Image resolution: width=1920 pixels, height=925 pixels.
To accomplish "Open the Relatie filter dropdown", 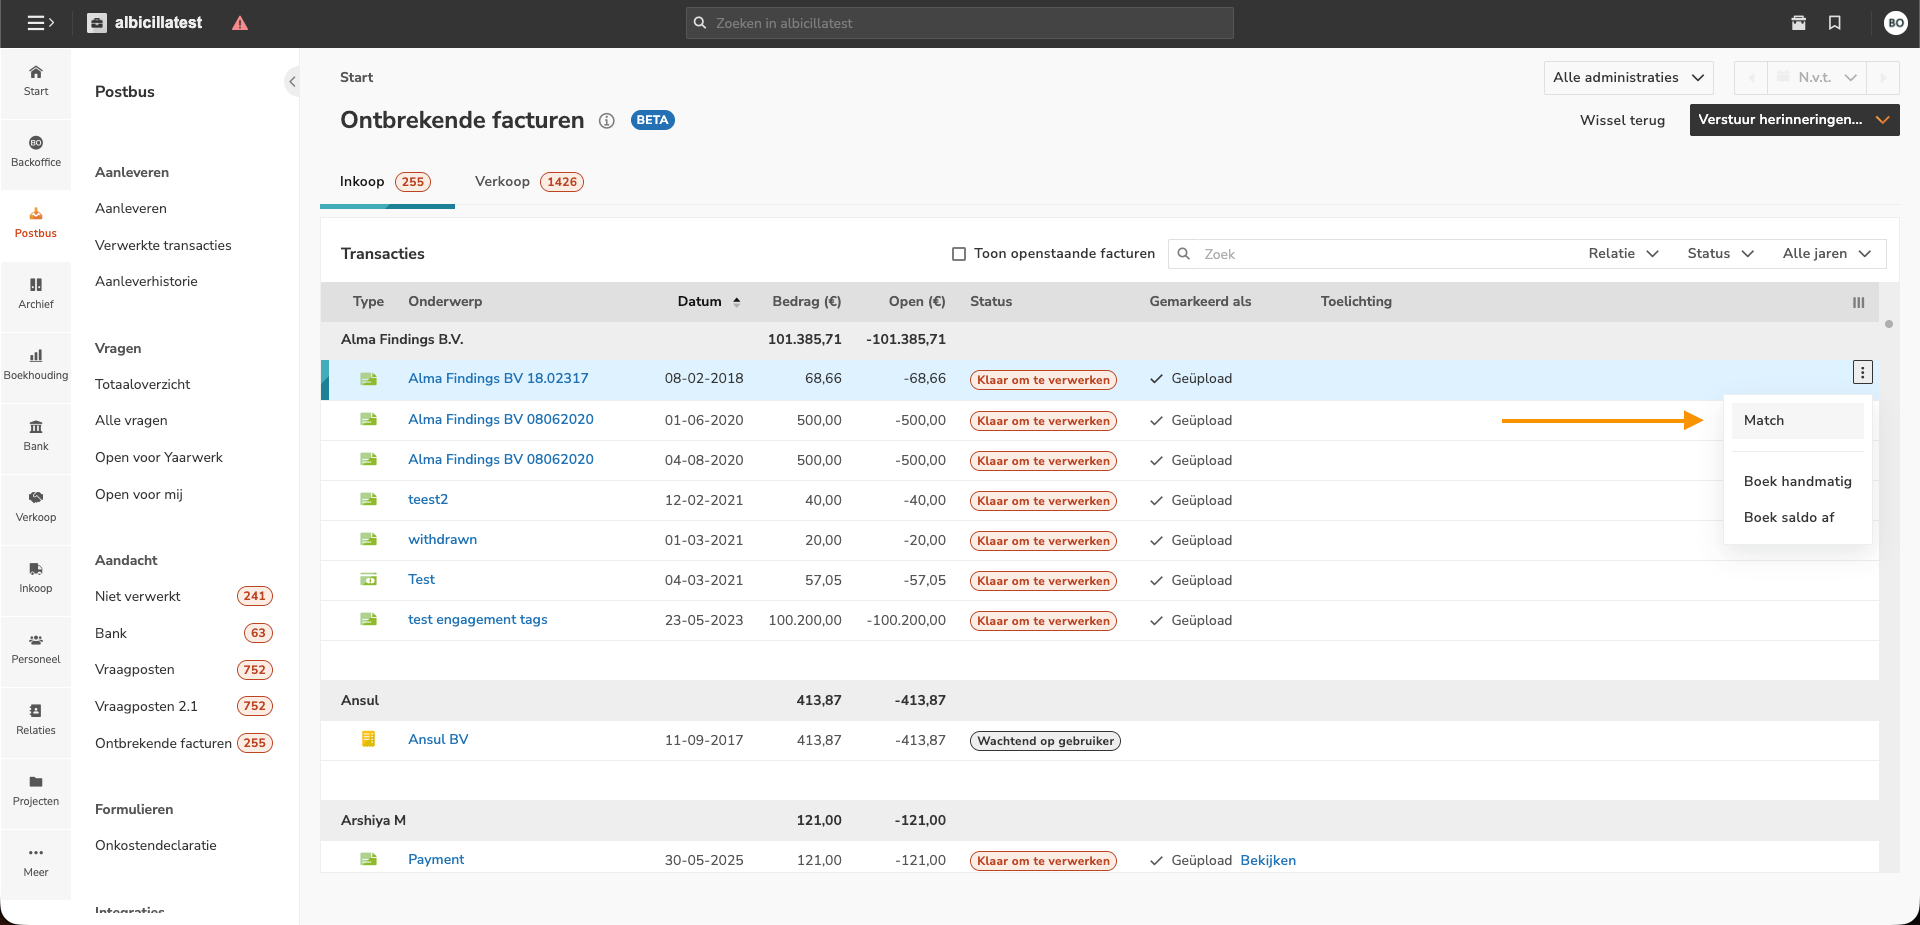I will tap(1622, 254).
